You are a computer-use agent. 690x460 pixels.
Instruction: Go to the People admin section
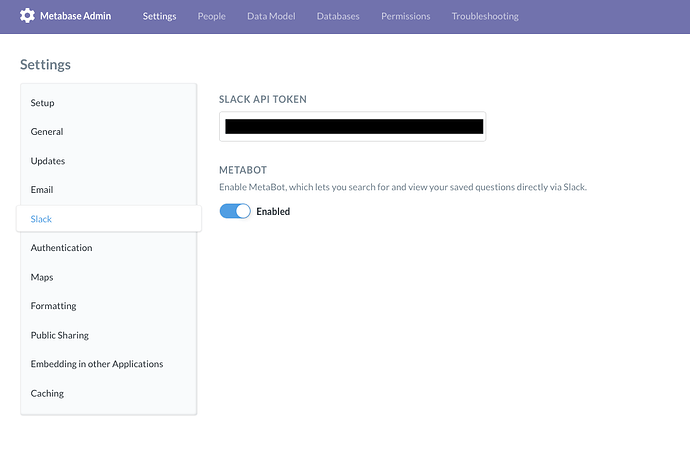pos(212,16)
